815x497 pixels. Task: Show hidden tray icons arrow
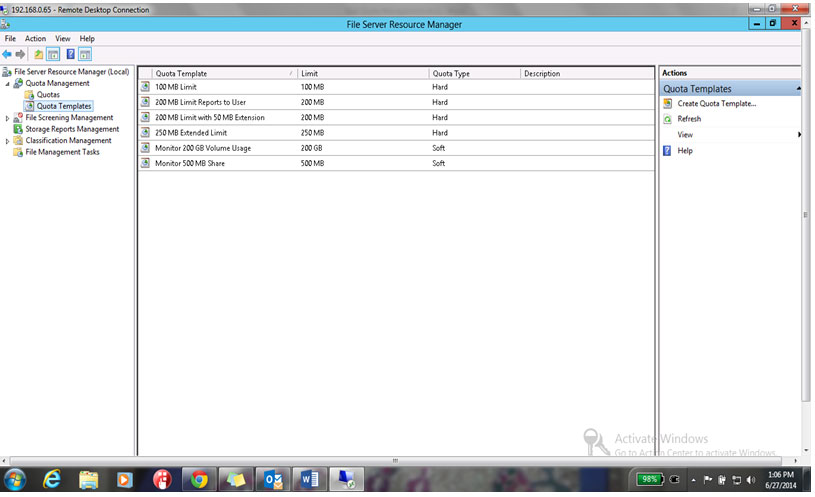[x=693, y=480]
